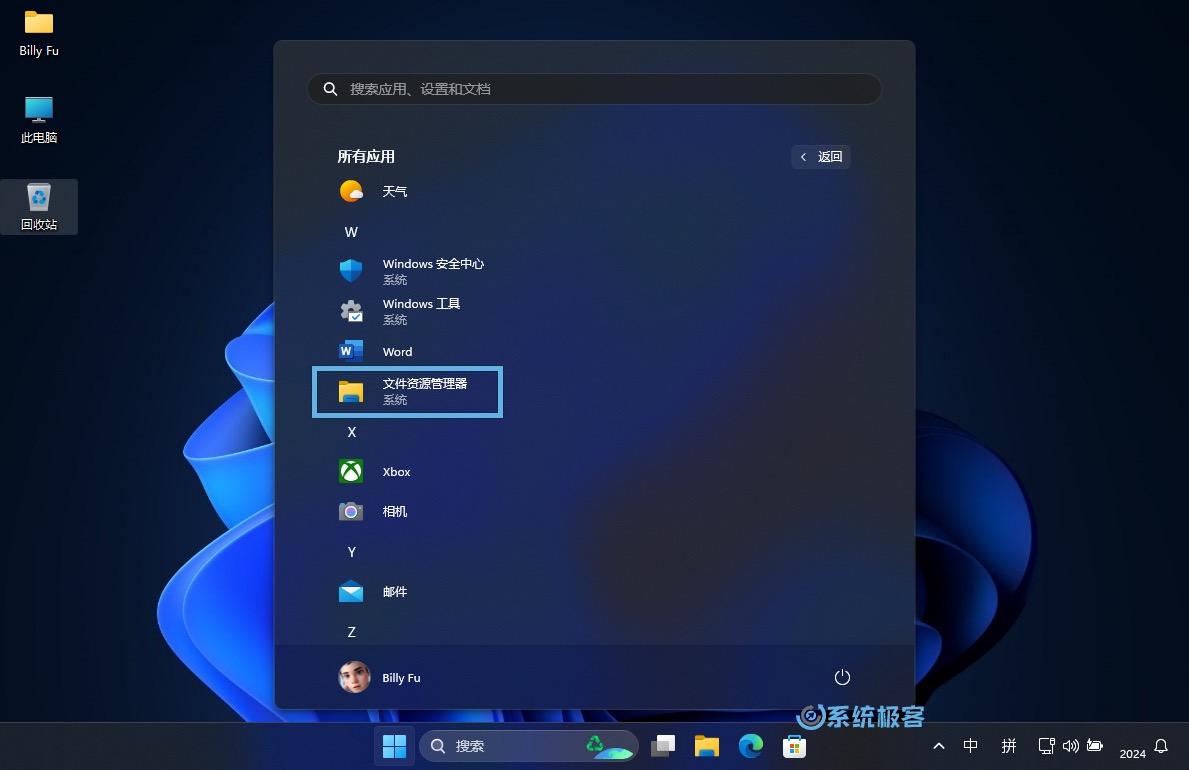Open the 天气 weather app

[x=395, y=191]
